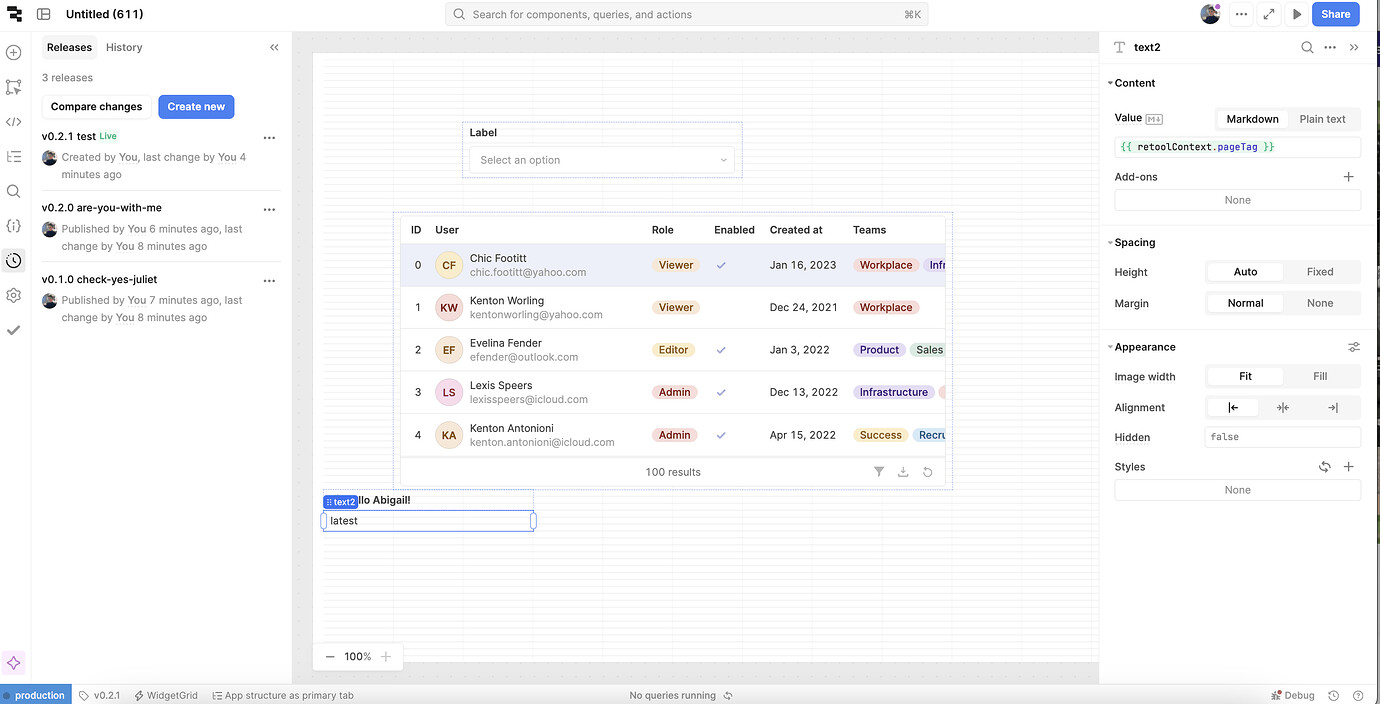The image size is (1380, 704).
Task: Zoom out with the minus icon
Action: 330,656
